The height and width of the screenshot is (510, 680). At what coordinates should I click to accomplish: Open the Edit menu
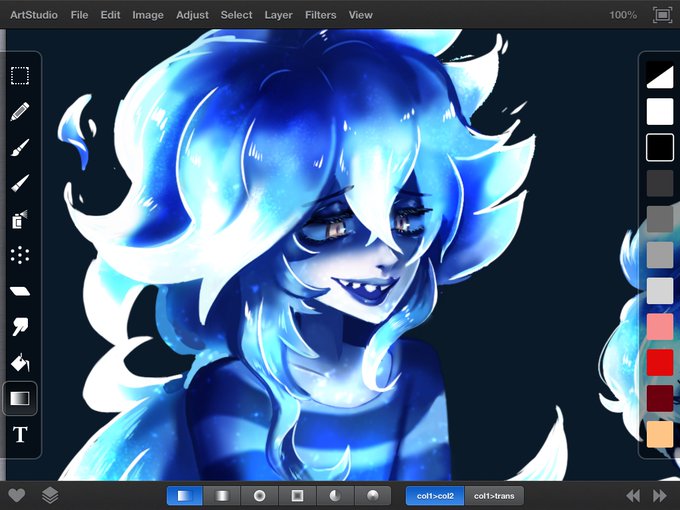(x=110, y=15)
